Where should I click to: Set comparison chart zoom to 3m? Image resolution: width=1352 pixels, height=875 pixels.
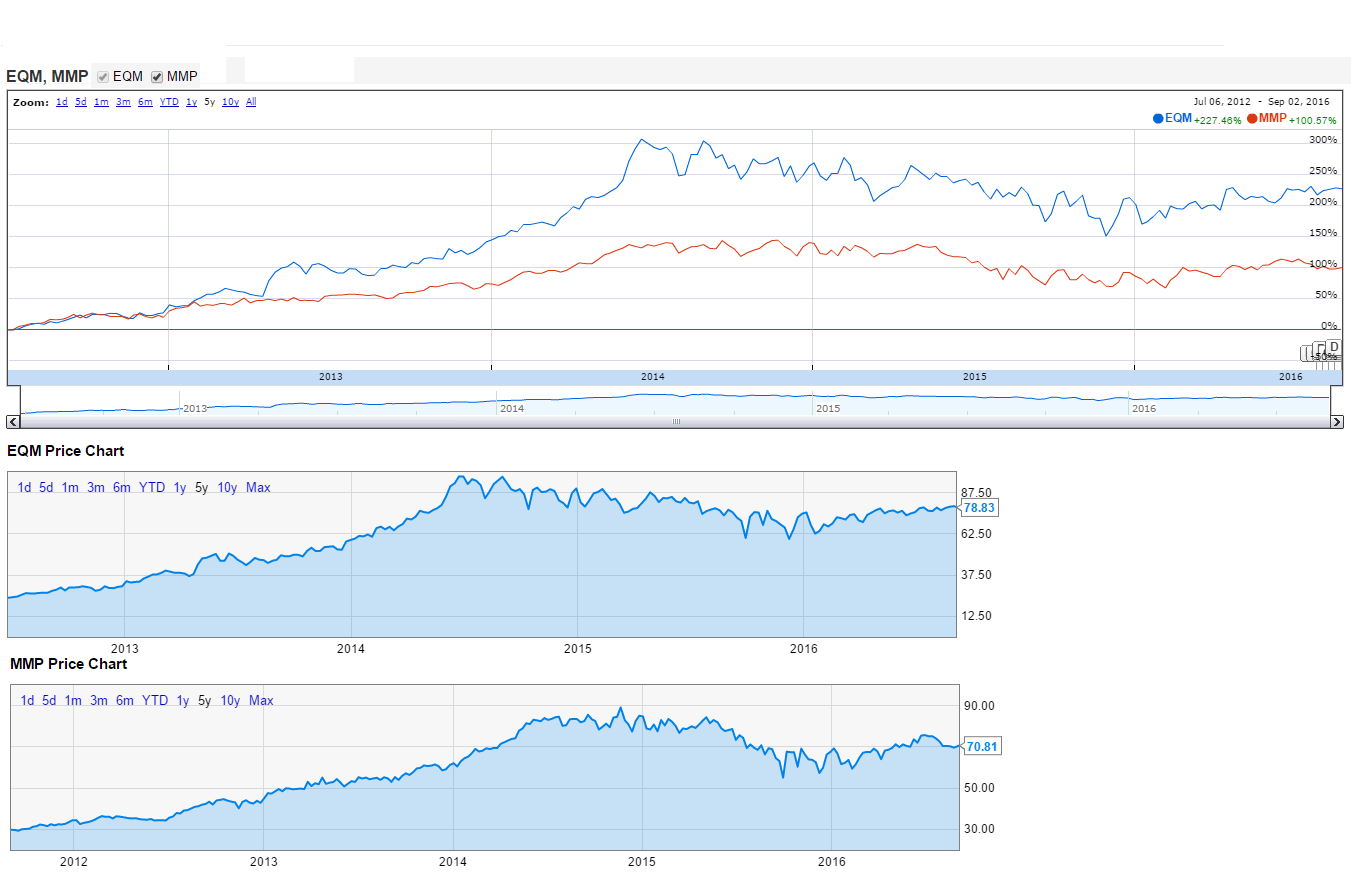click(x=123, y=102)
